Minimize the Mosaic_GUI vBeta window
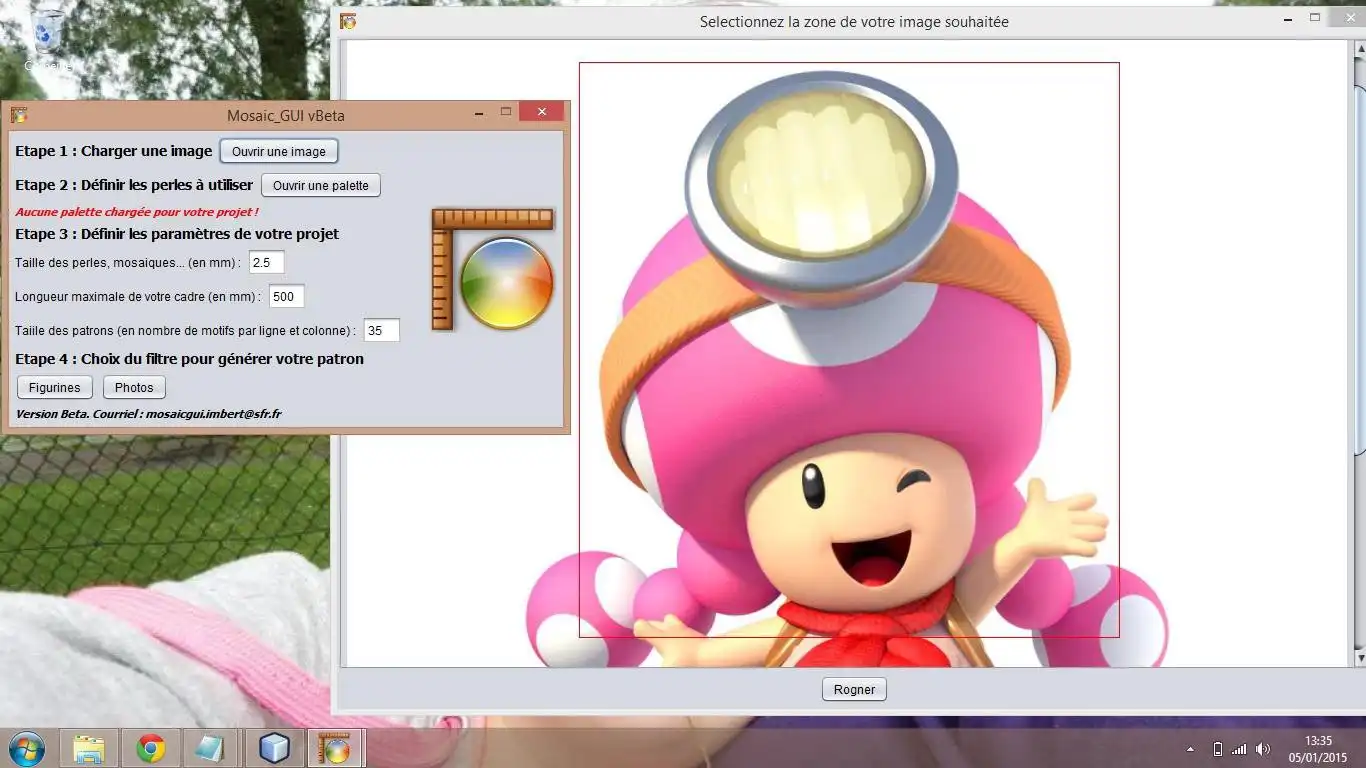Viewport: 1366px width, 768px height. coord(480,113)
